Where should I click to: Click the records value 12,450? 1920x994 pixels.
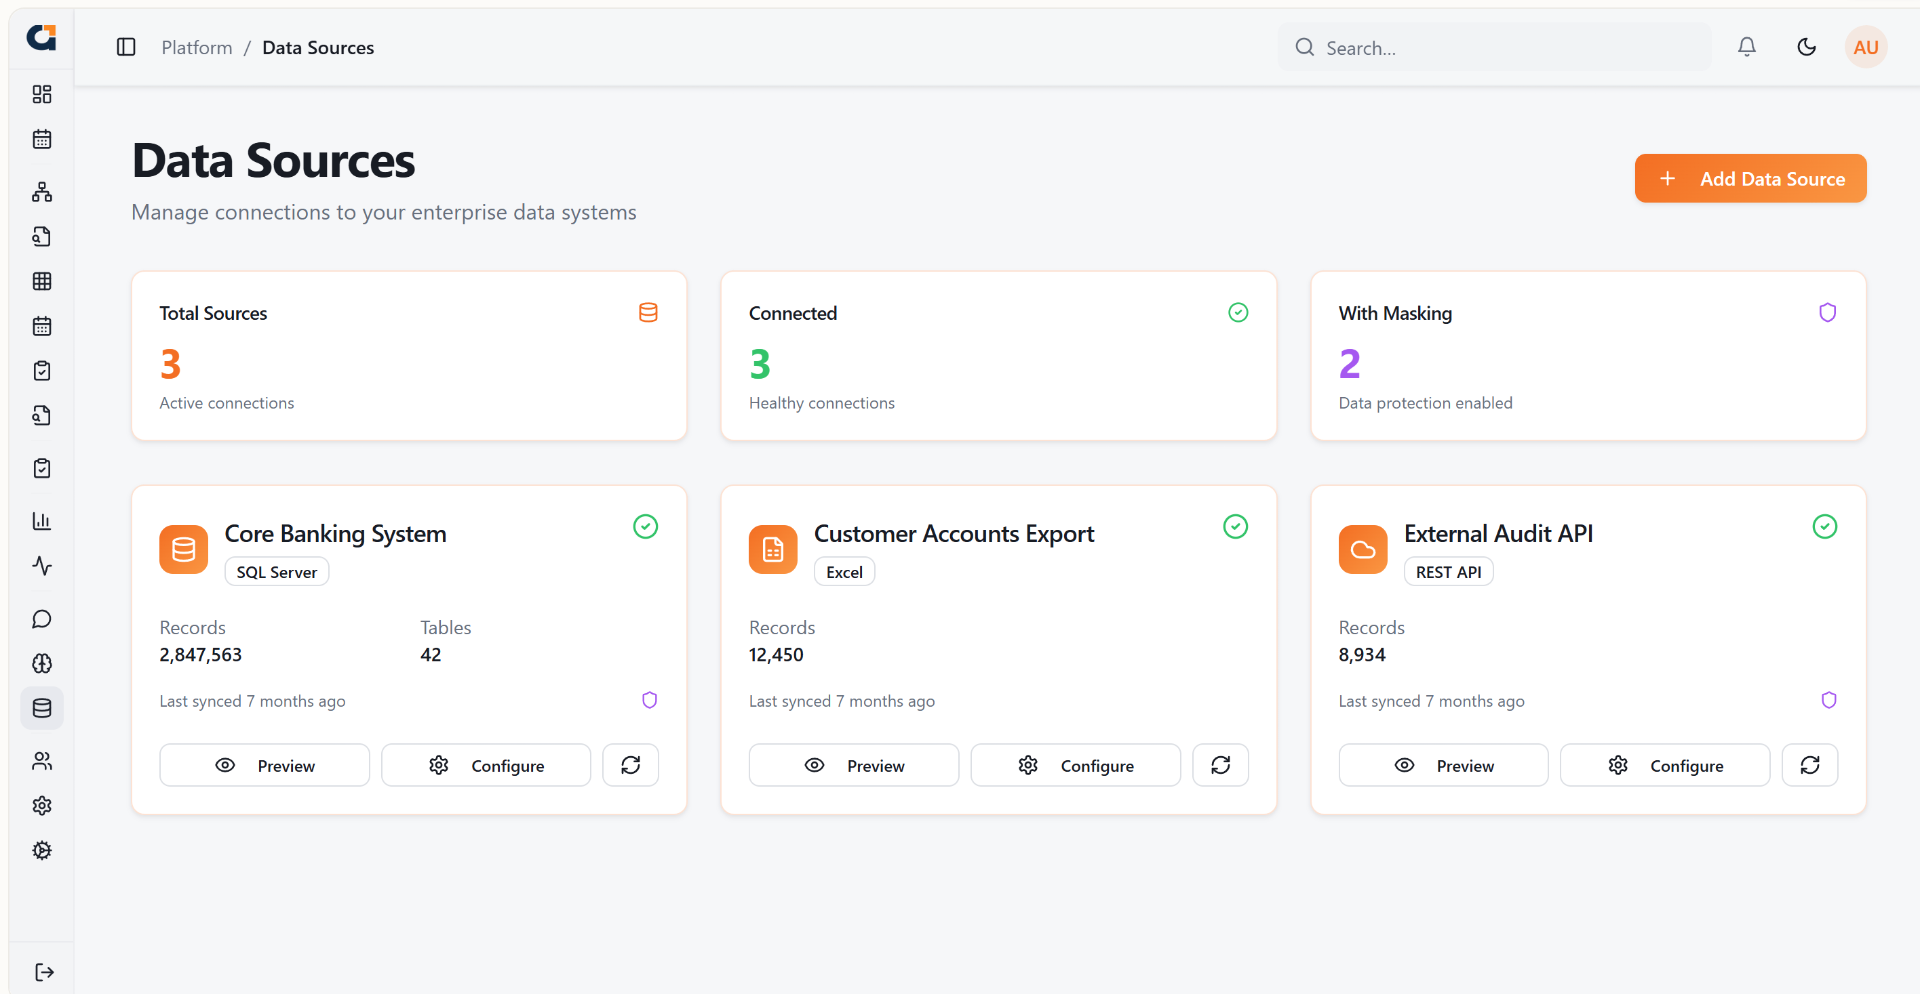click(x=777, y=655)
